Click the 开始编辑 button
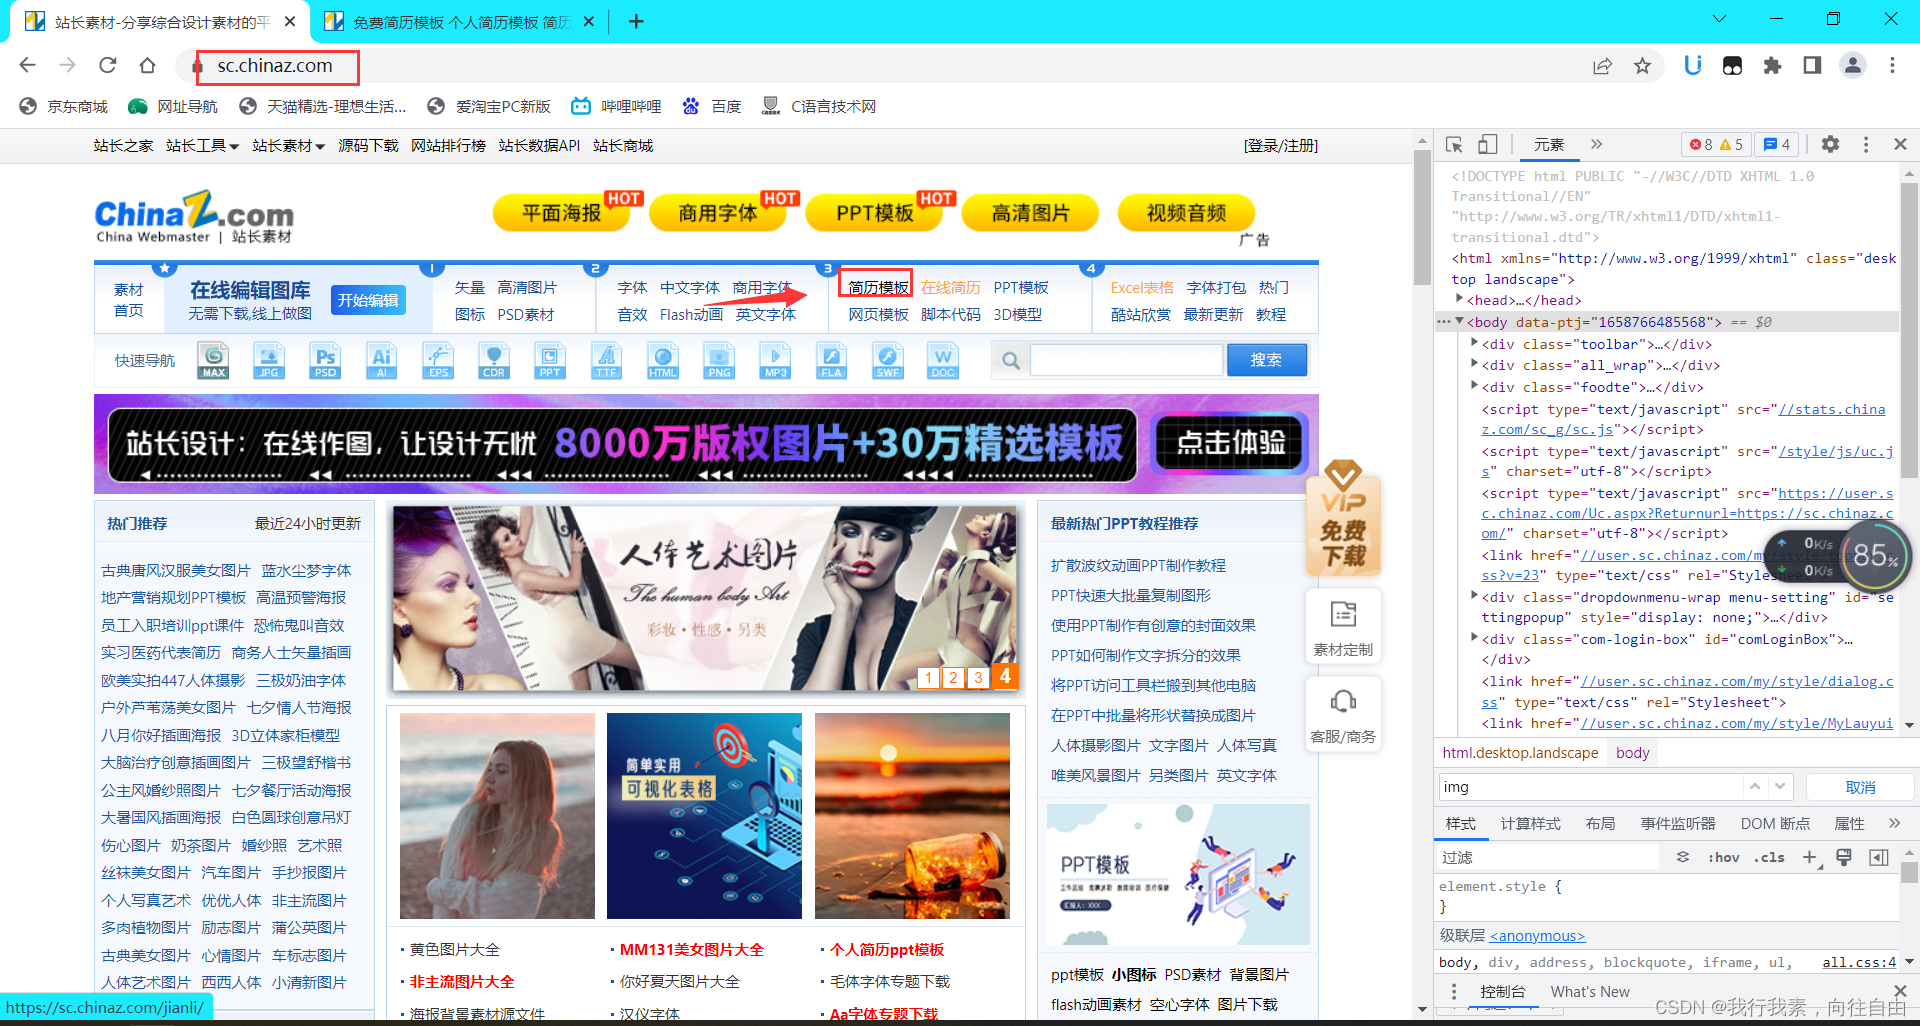The height and width of the screenshot is (1026, 1920). pos(368,300)
